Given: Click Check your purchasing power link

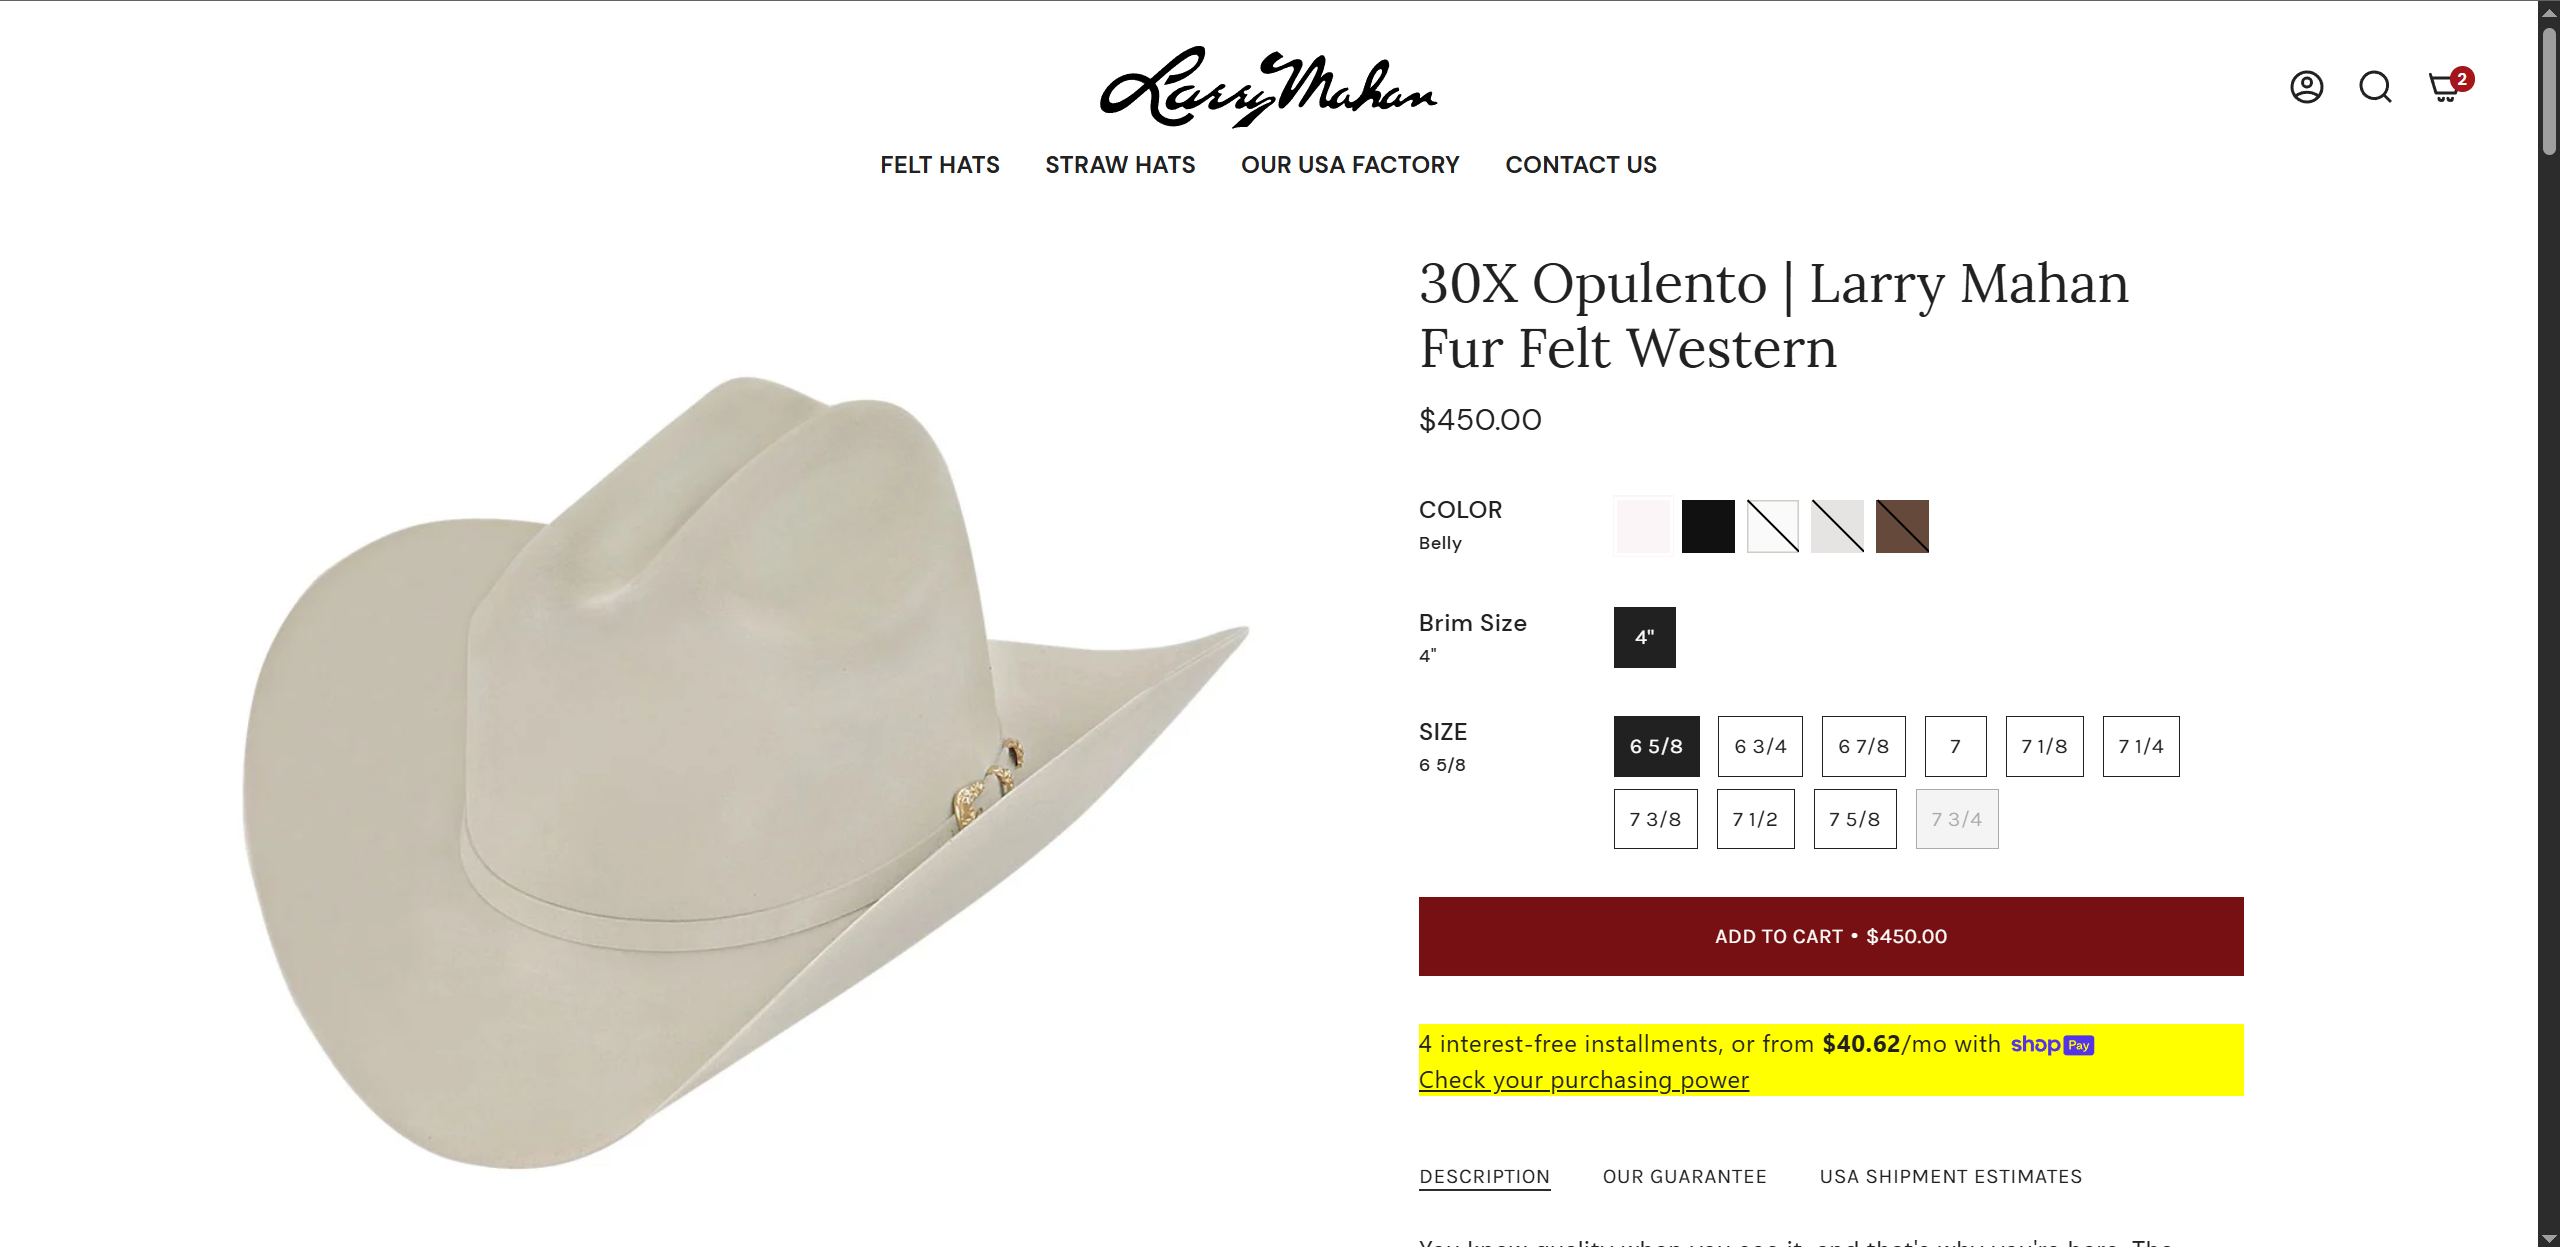Looking at the screenshot, I should [x=1583, y=1080].
